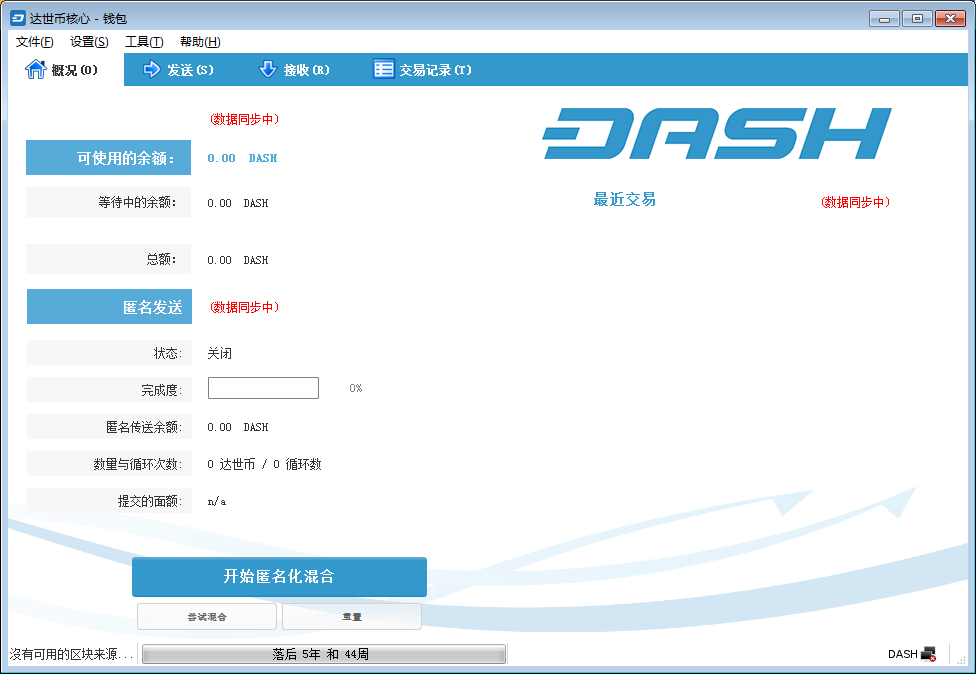
Task: Click the 最近交易 heading
Action: tap(624, 199)
